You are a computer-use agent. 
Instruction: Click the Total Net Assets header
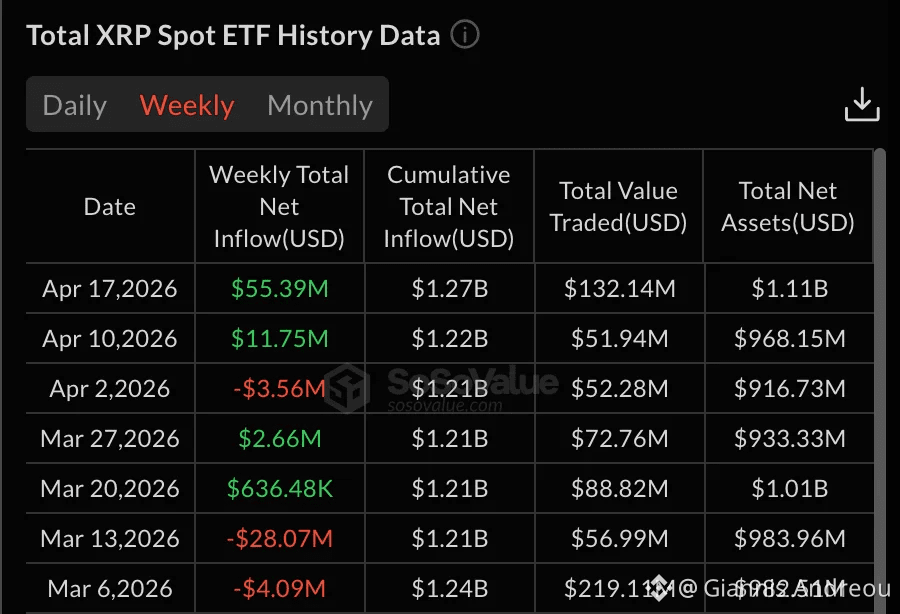(788, 207)
